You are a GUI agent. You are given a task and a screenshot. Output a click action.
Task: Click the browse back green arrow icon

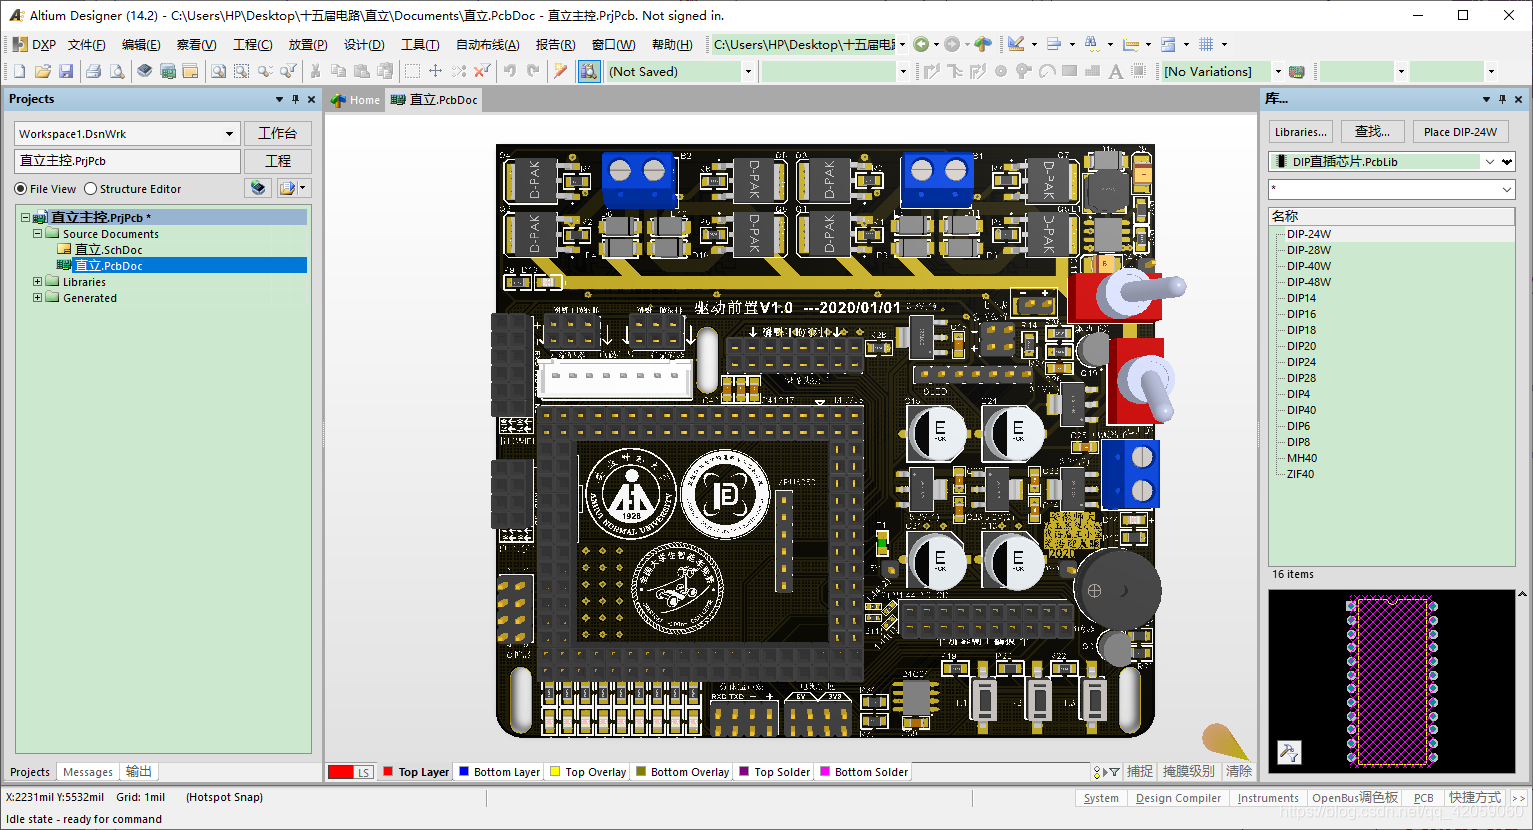tap(921, 44)
